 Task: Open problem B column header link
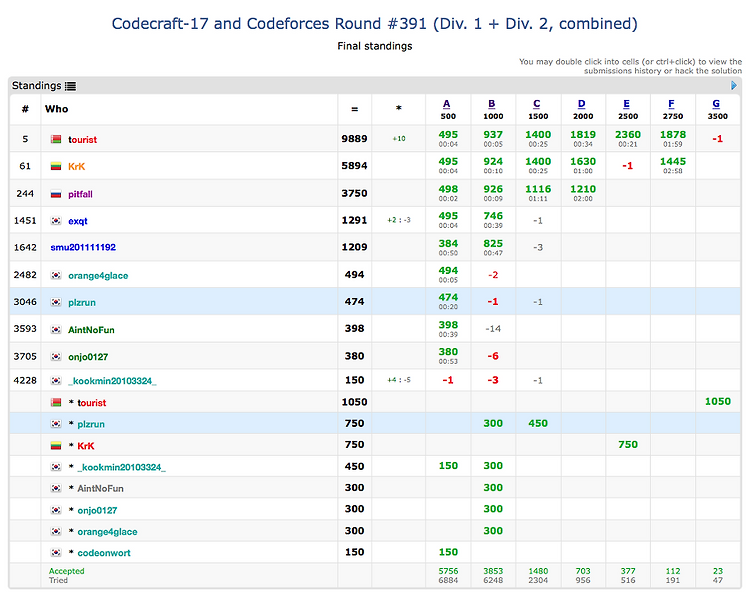(x=491, y=104)
